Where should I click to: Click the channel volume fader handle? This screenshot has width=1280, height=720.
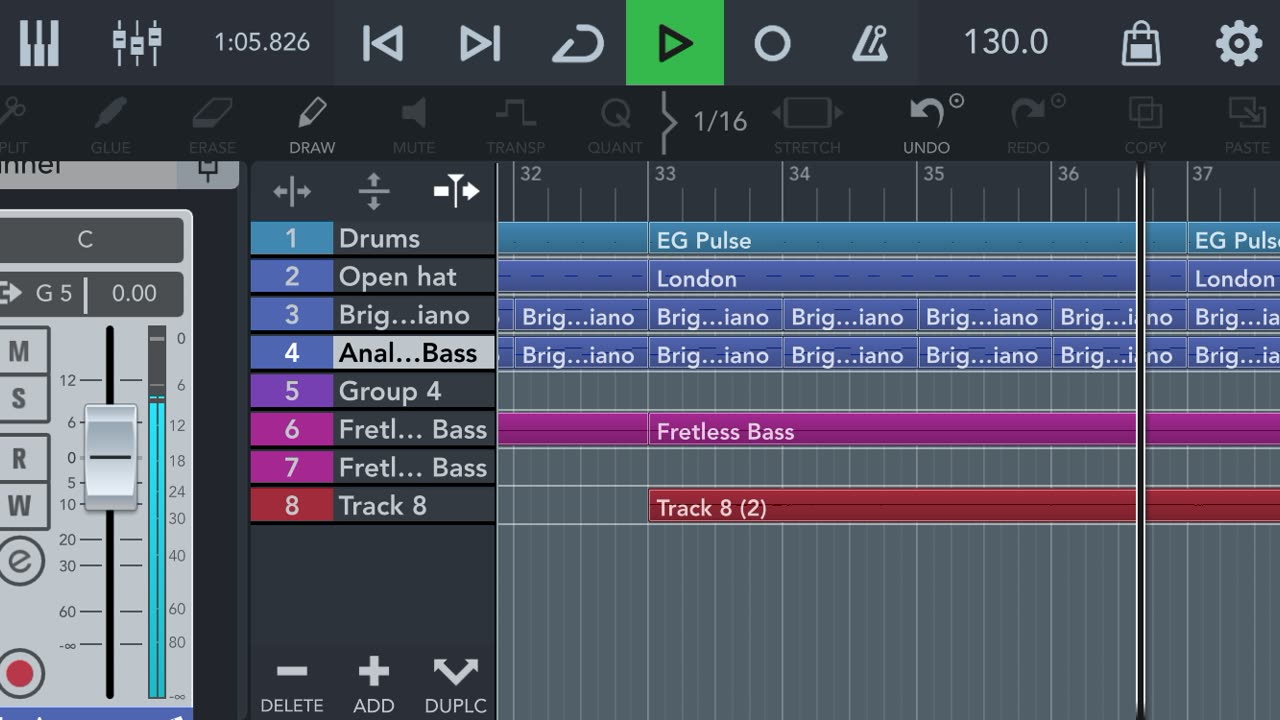point(110,457)
